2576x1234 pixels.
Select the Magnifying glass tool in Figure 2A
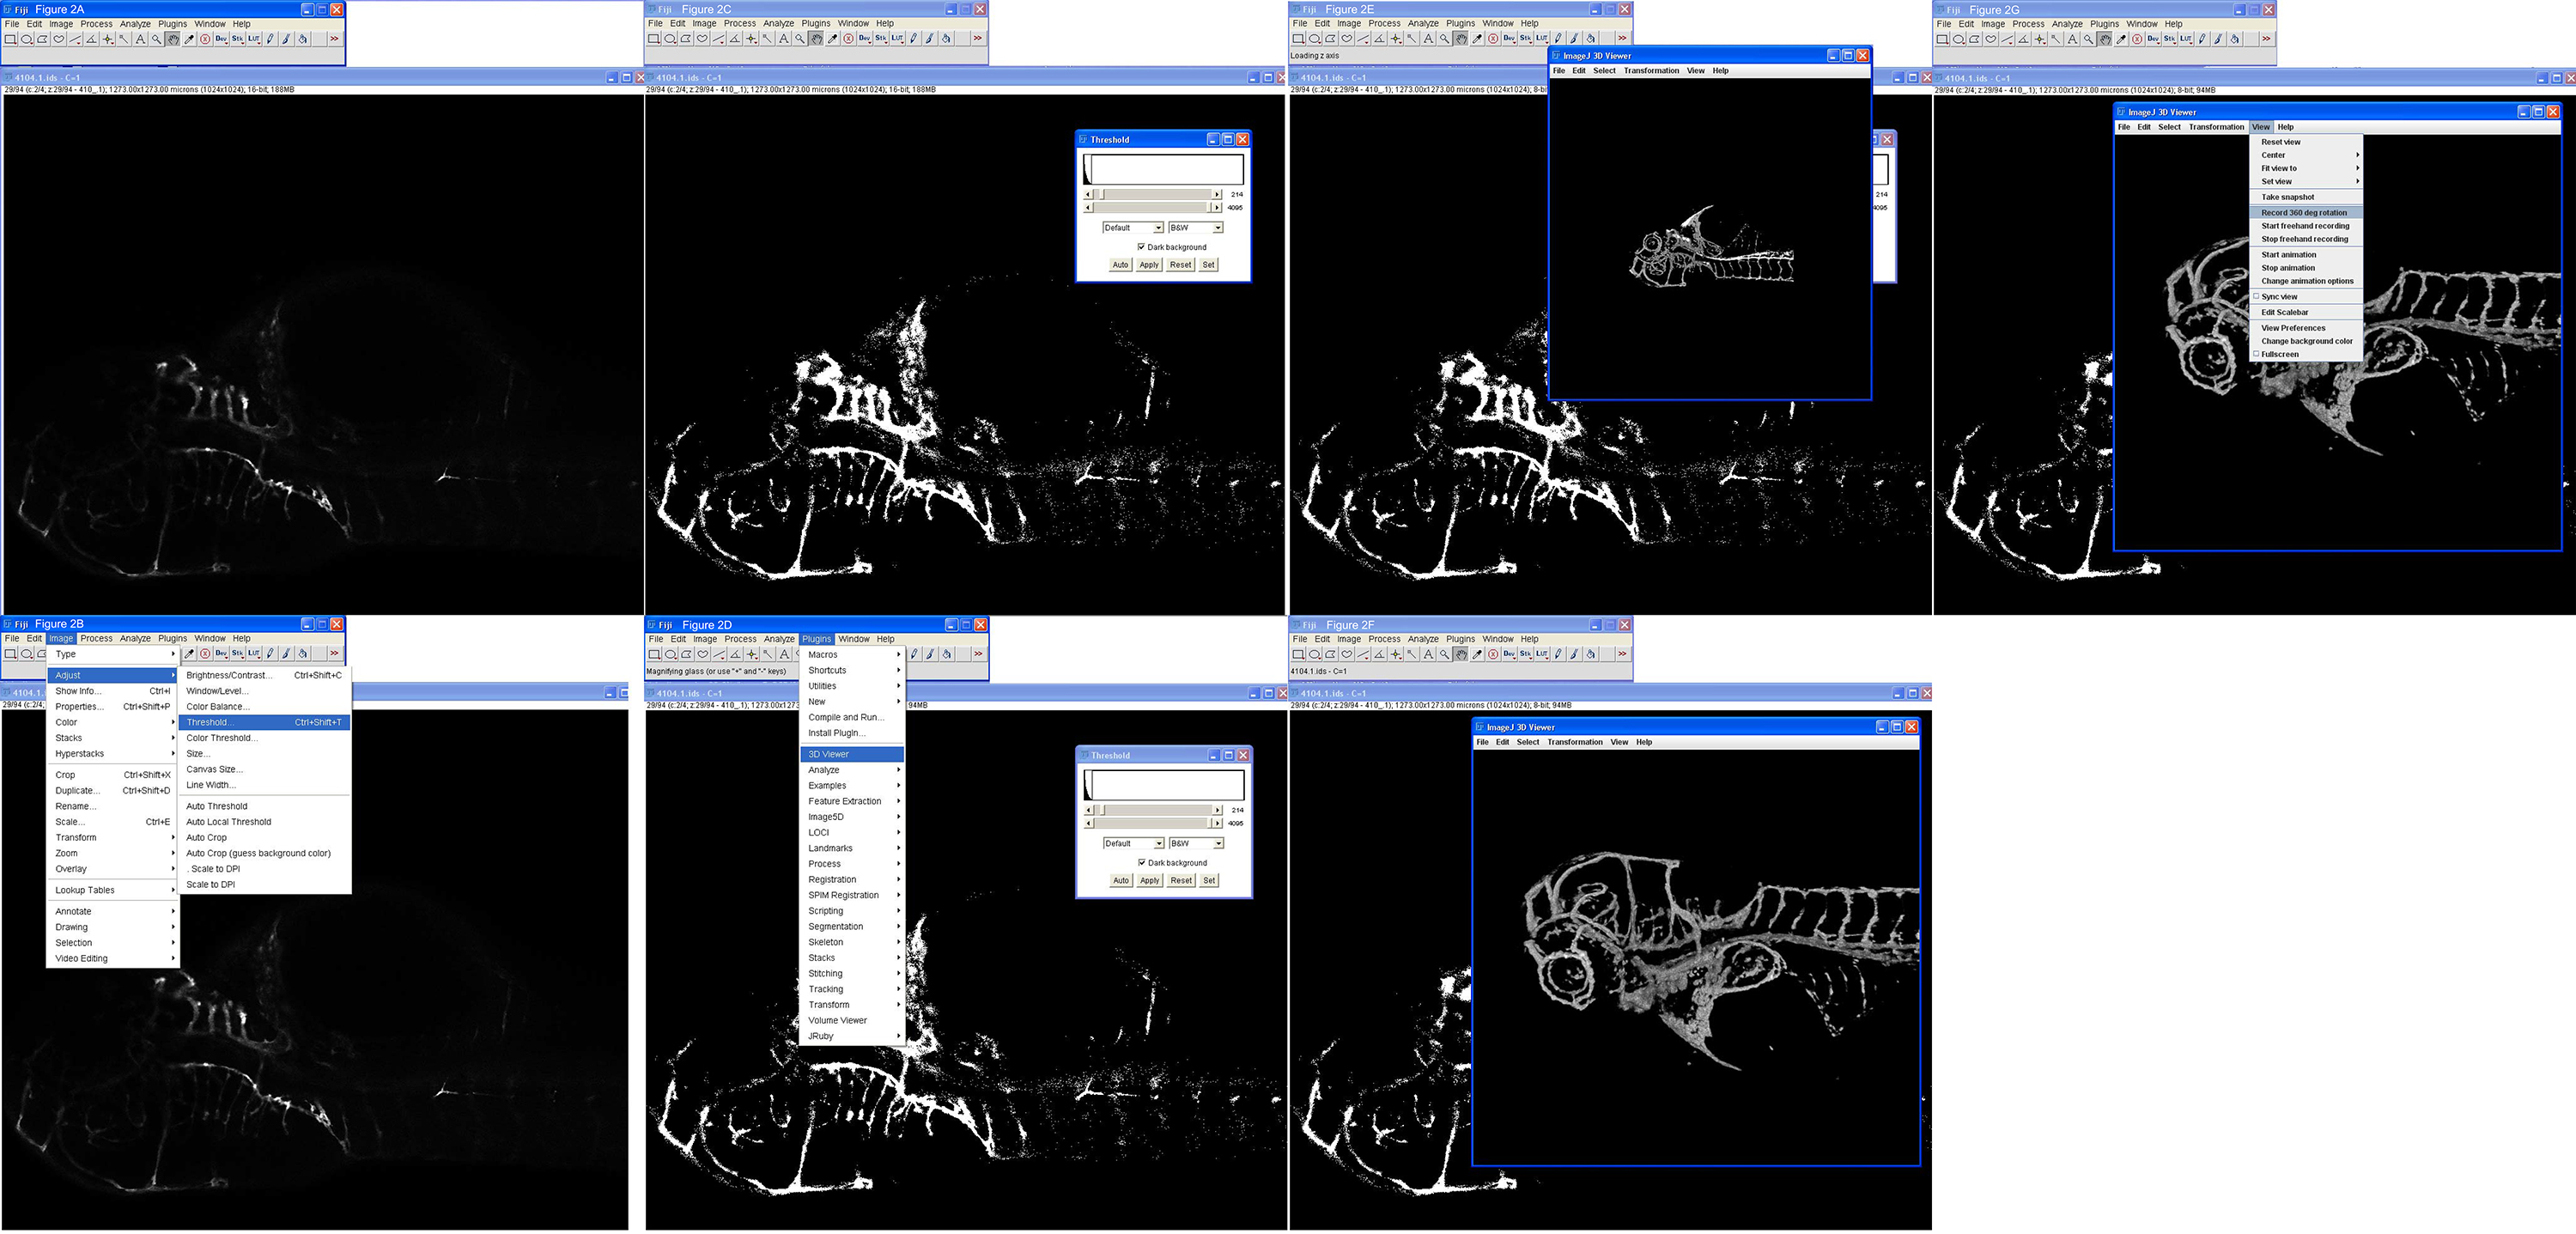point(156,40)
